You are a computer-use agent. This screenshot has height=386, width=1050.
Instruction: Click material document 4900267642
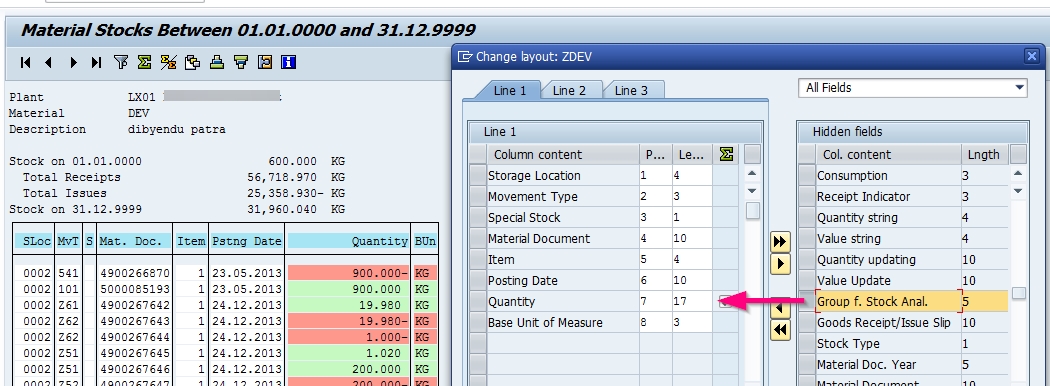135,306
